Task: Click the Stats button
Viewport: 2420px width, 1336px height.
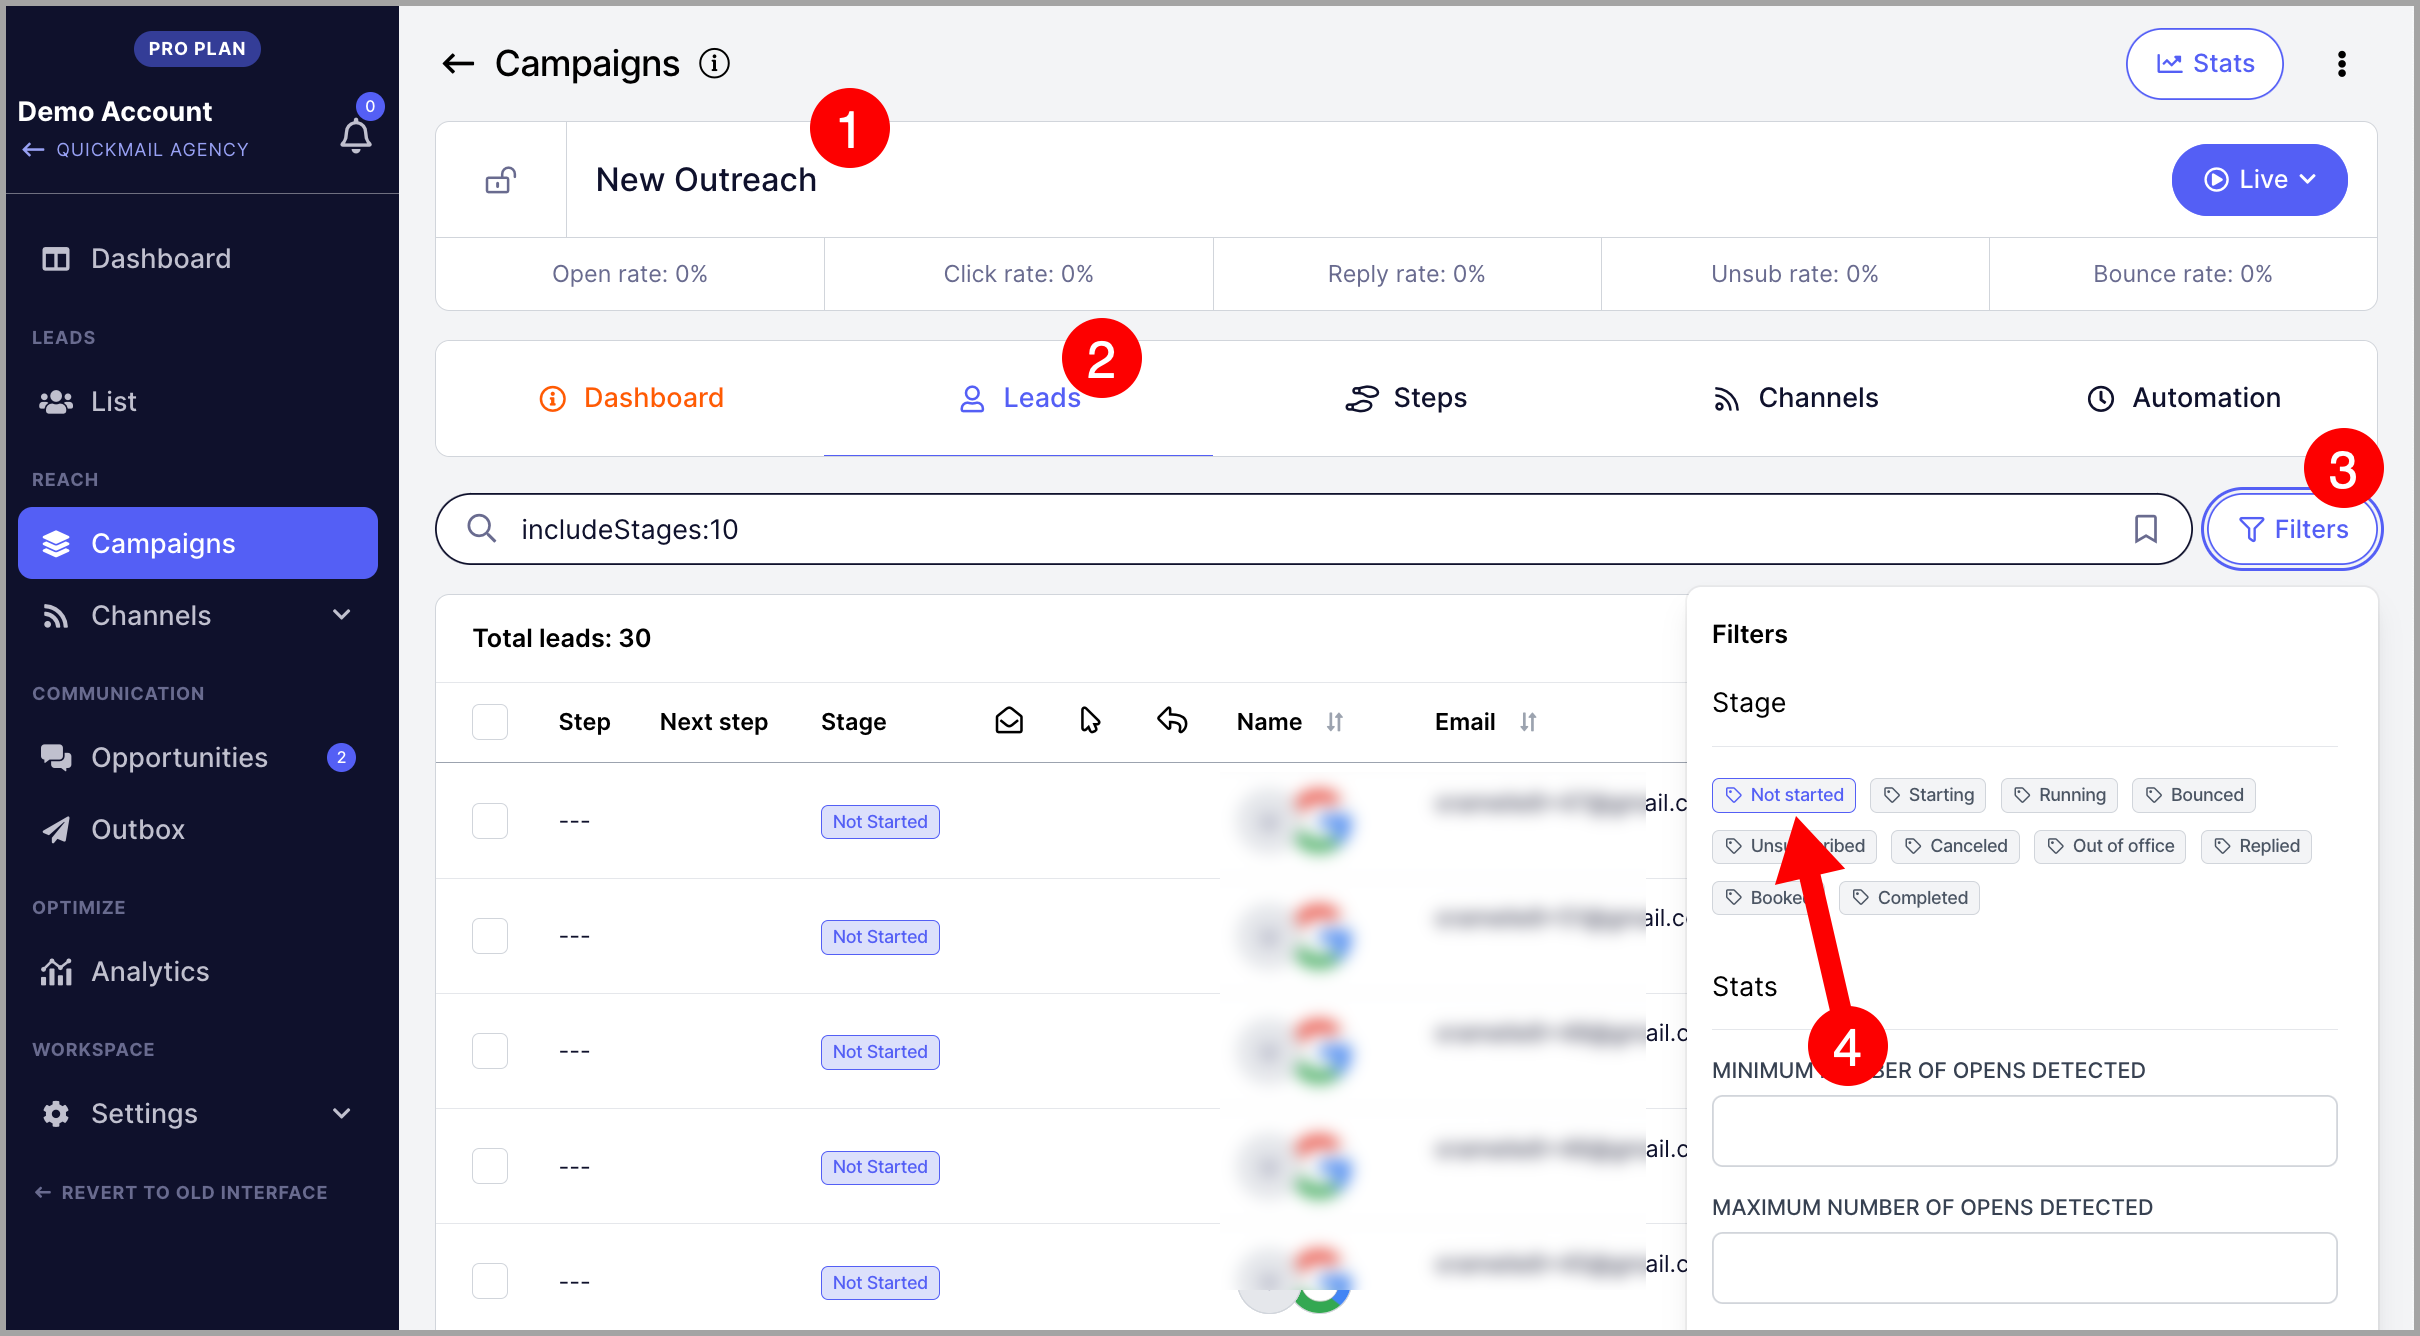Action: point(2205,64)
